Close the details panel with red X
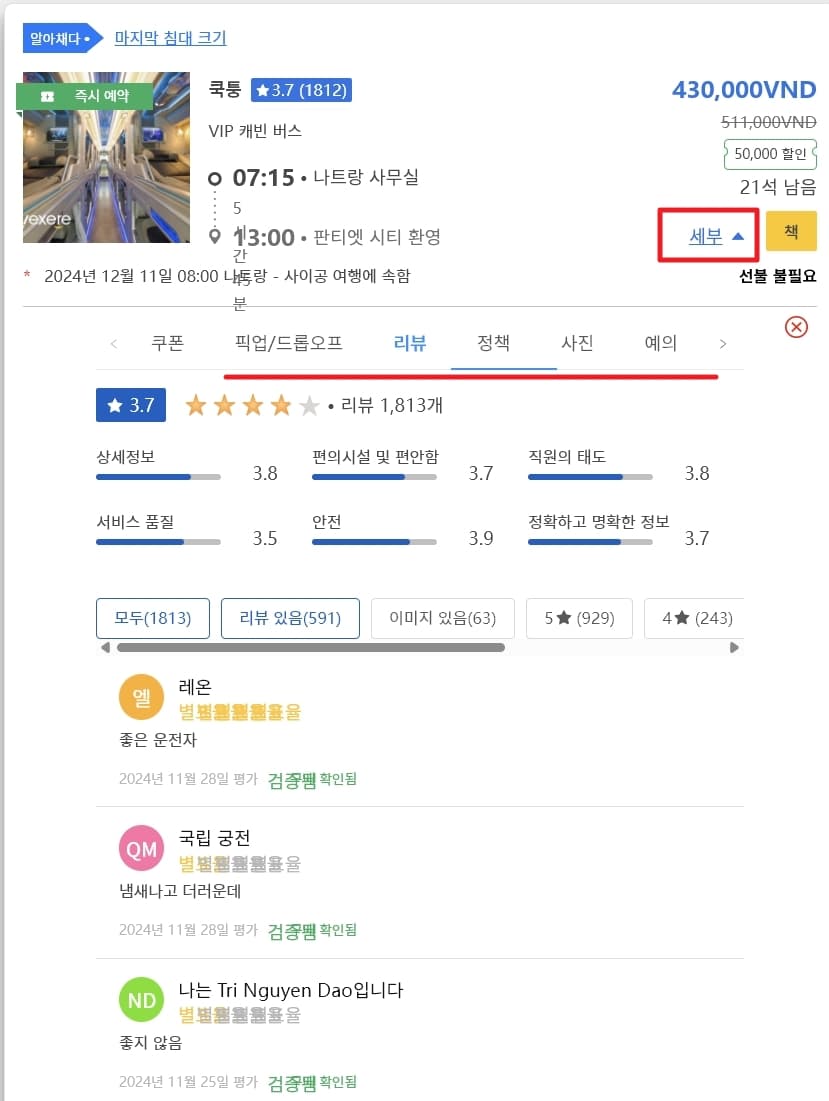This screenshot has height=1101, width=829. [x=796, y=327]
